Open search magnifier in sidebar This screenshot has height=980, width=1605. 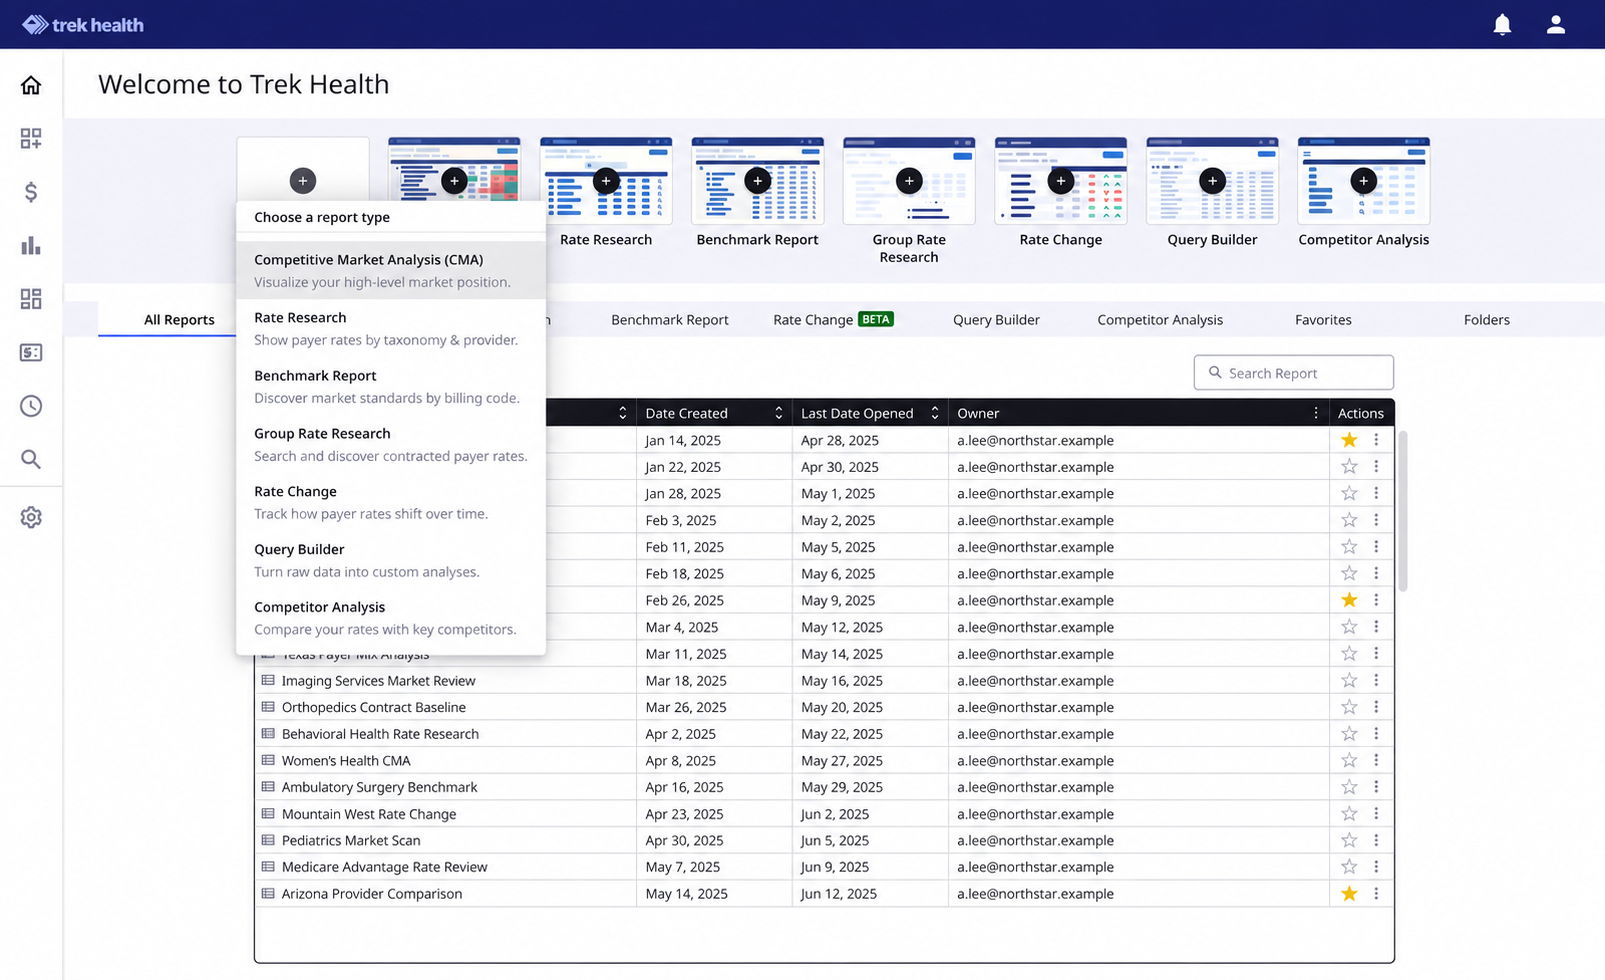[31, 459]
